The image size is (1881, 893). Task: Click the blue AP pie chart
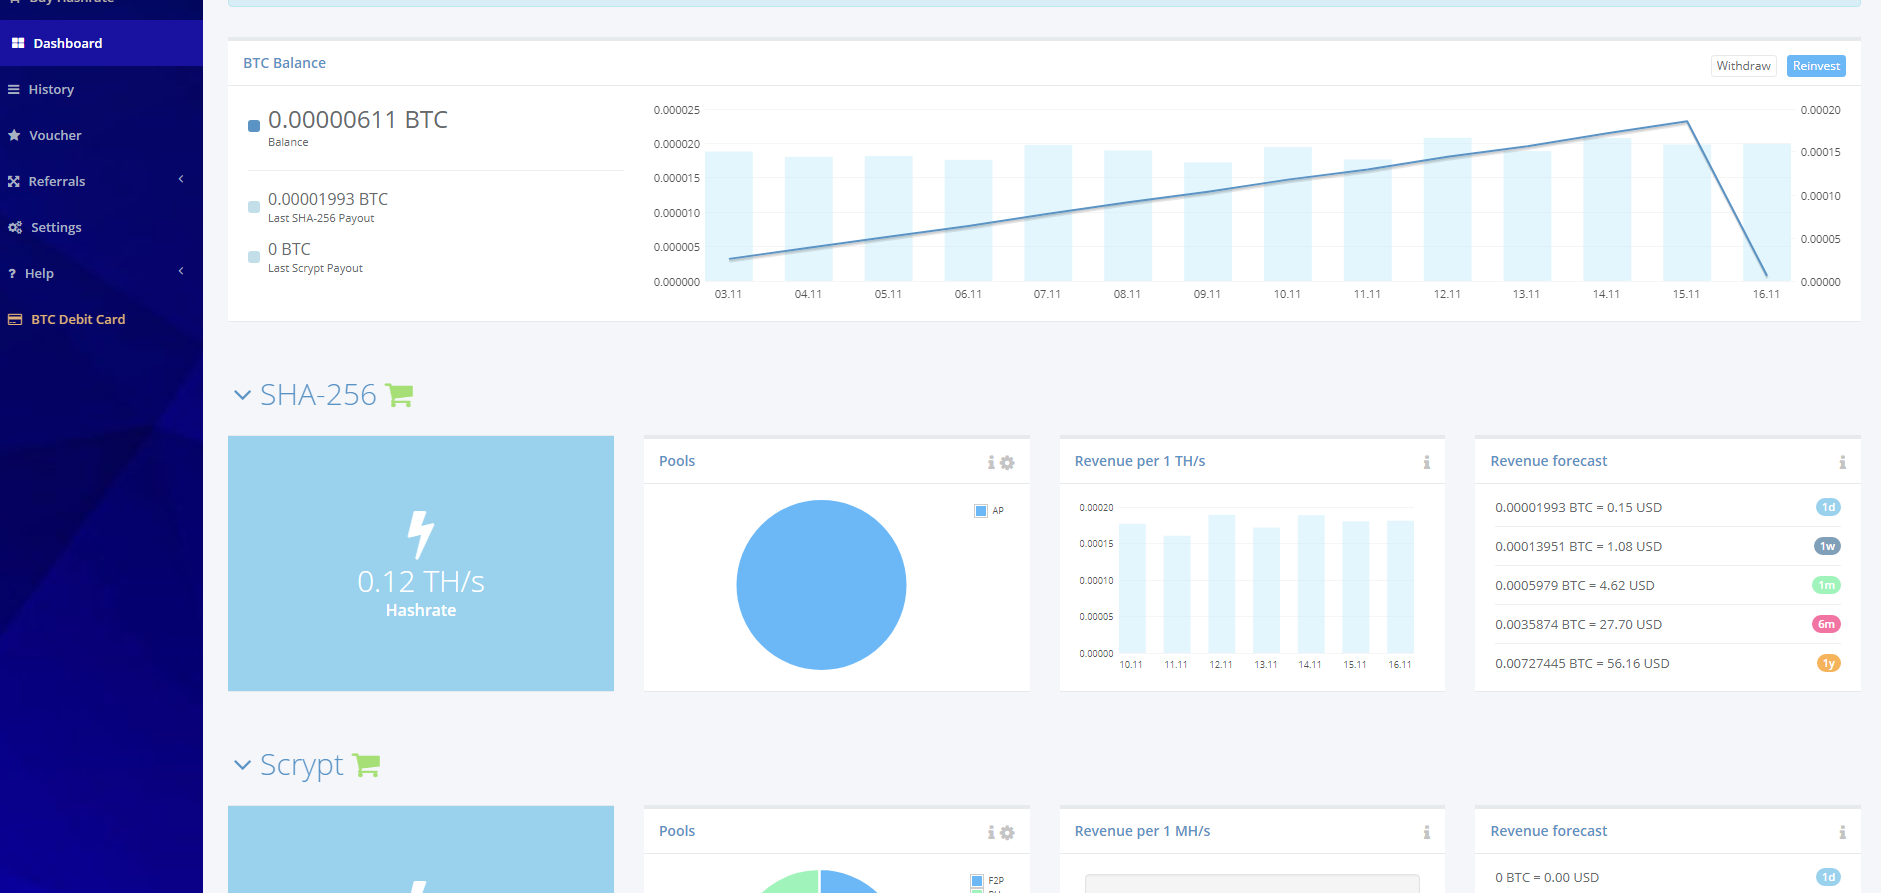[x=821, y=585]
